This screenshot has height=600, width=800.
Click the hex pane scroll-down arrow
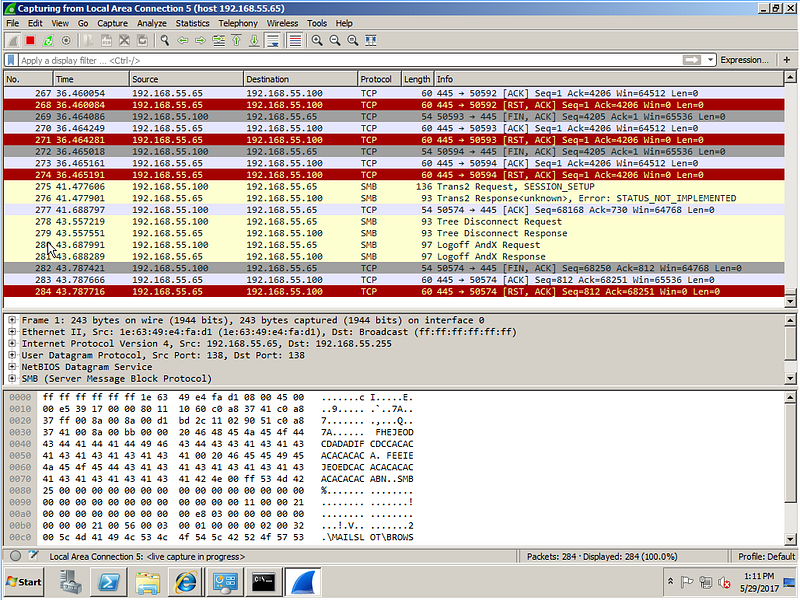click(x=790, y=539)
